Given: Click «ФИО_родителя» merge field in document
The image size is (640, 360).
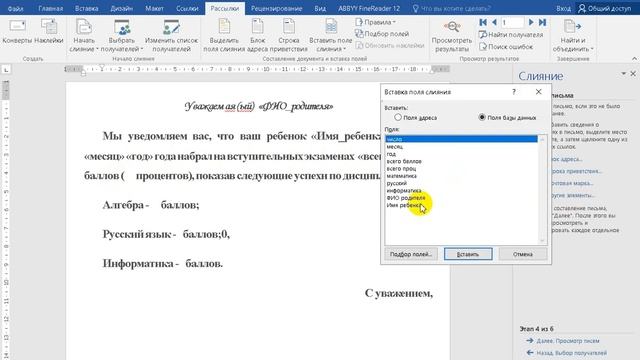Looking at the screenshot, I should click(x=296, y=107).
